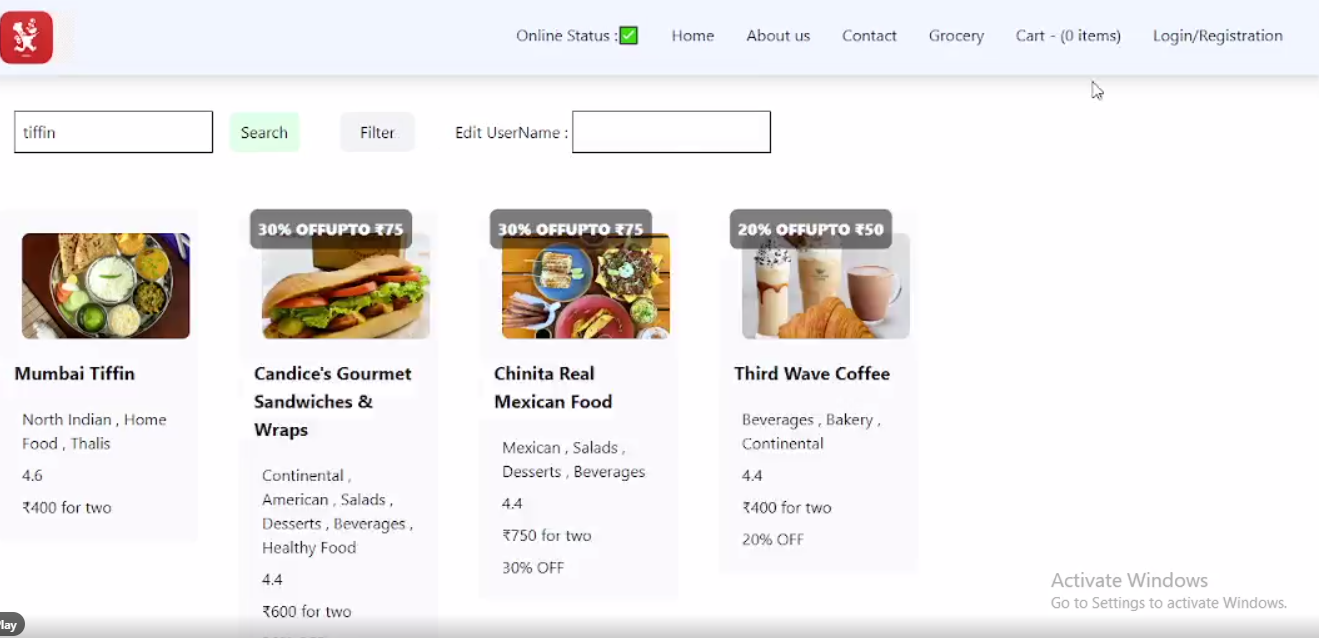Viewport: 1319px width, 638px height.
Task: Click North Indian, Home Food, Thalis text
Action: click(94, 432)
